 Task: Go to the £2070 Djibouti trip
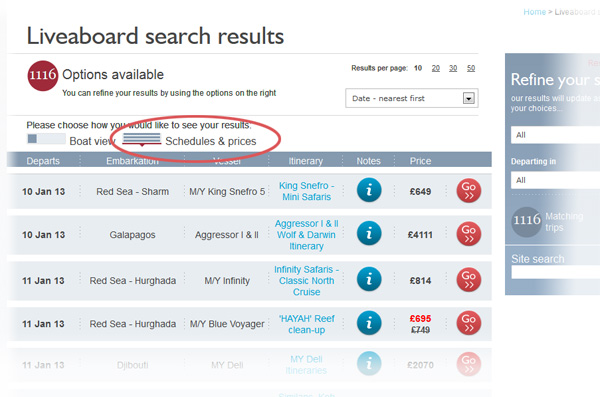[x=468, y=364]
